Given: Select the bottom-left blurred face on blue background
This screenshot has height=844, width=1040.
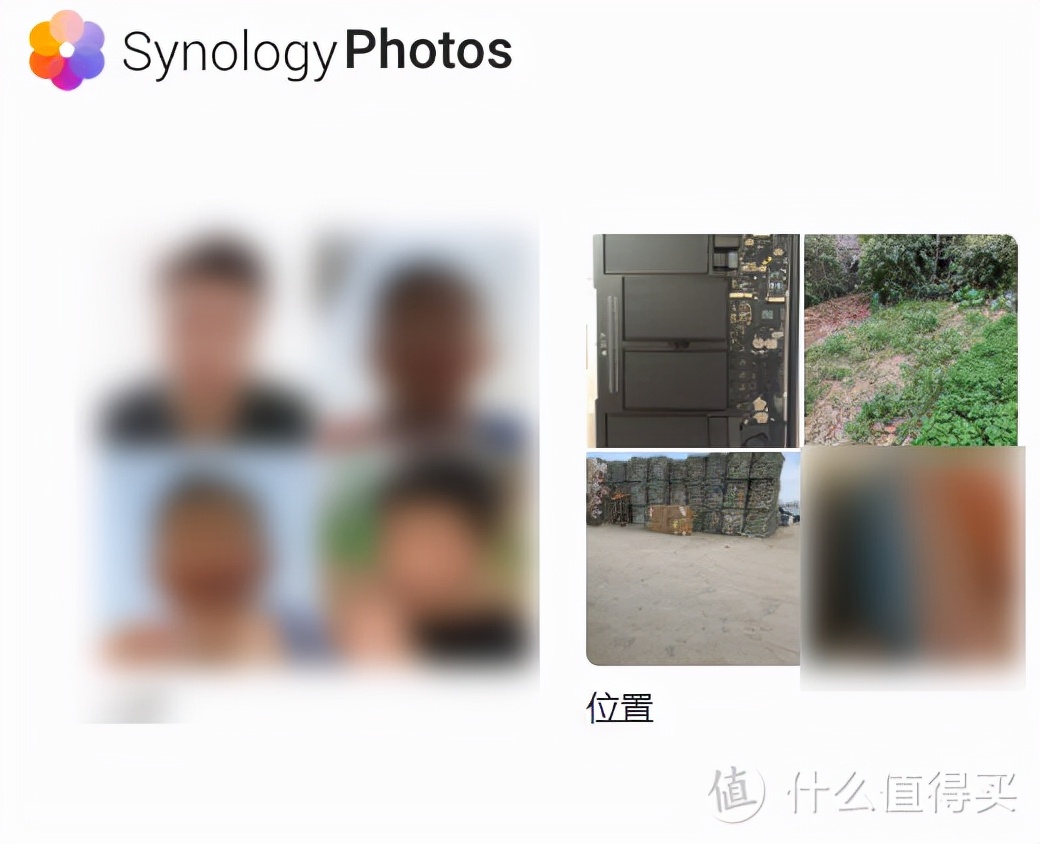Looking at the screenshot, I should tap(211, 559).
